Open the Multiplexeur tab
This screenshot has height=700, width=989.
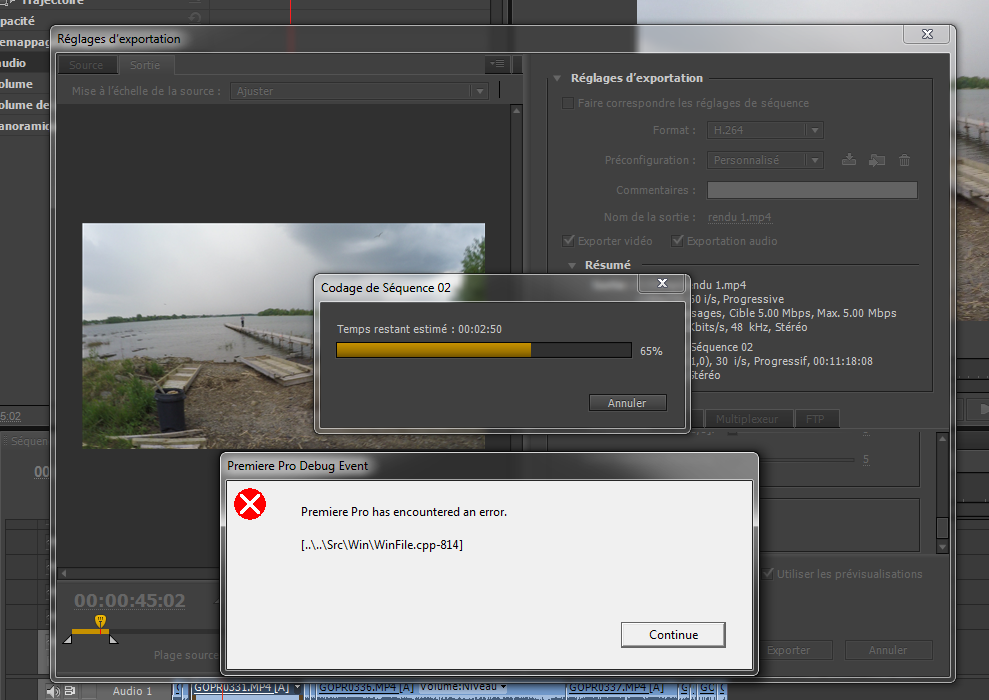click(747, 419)
